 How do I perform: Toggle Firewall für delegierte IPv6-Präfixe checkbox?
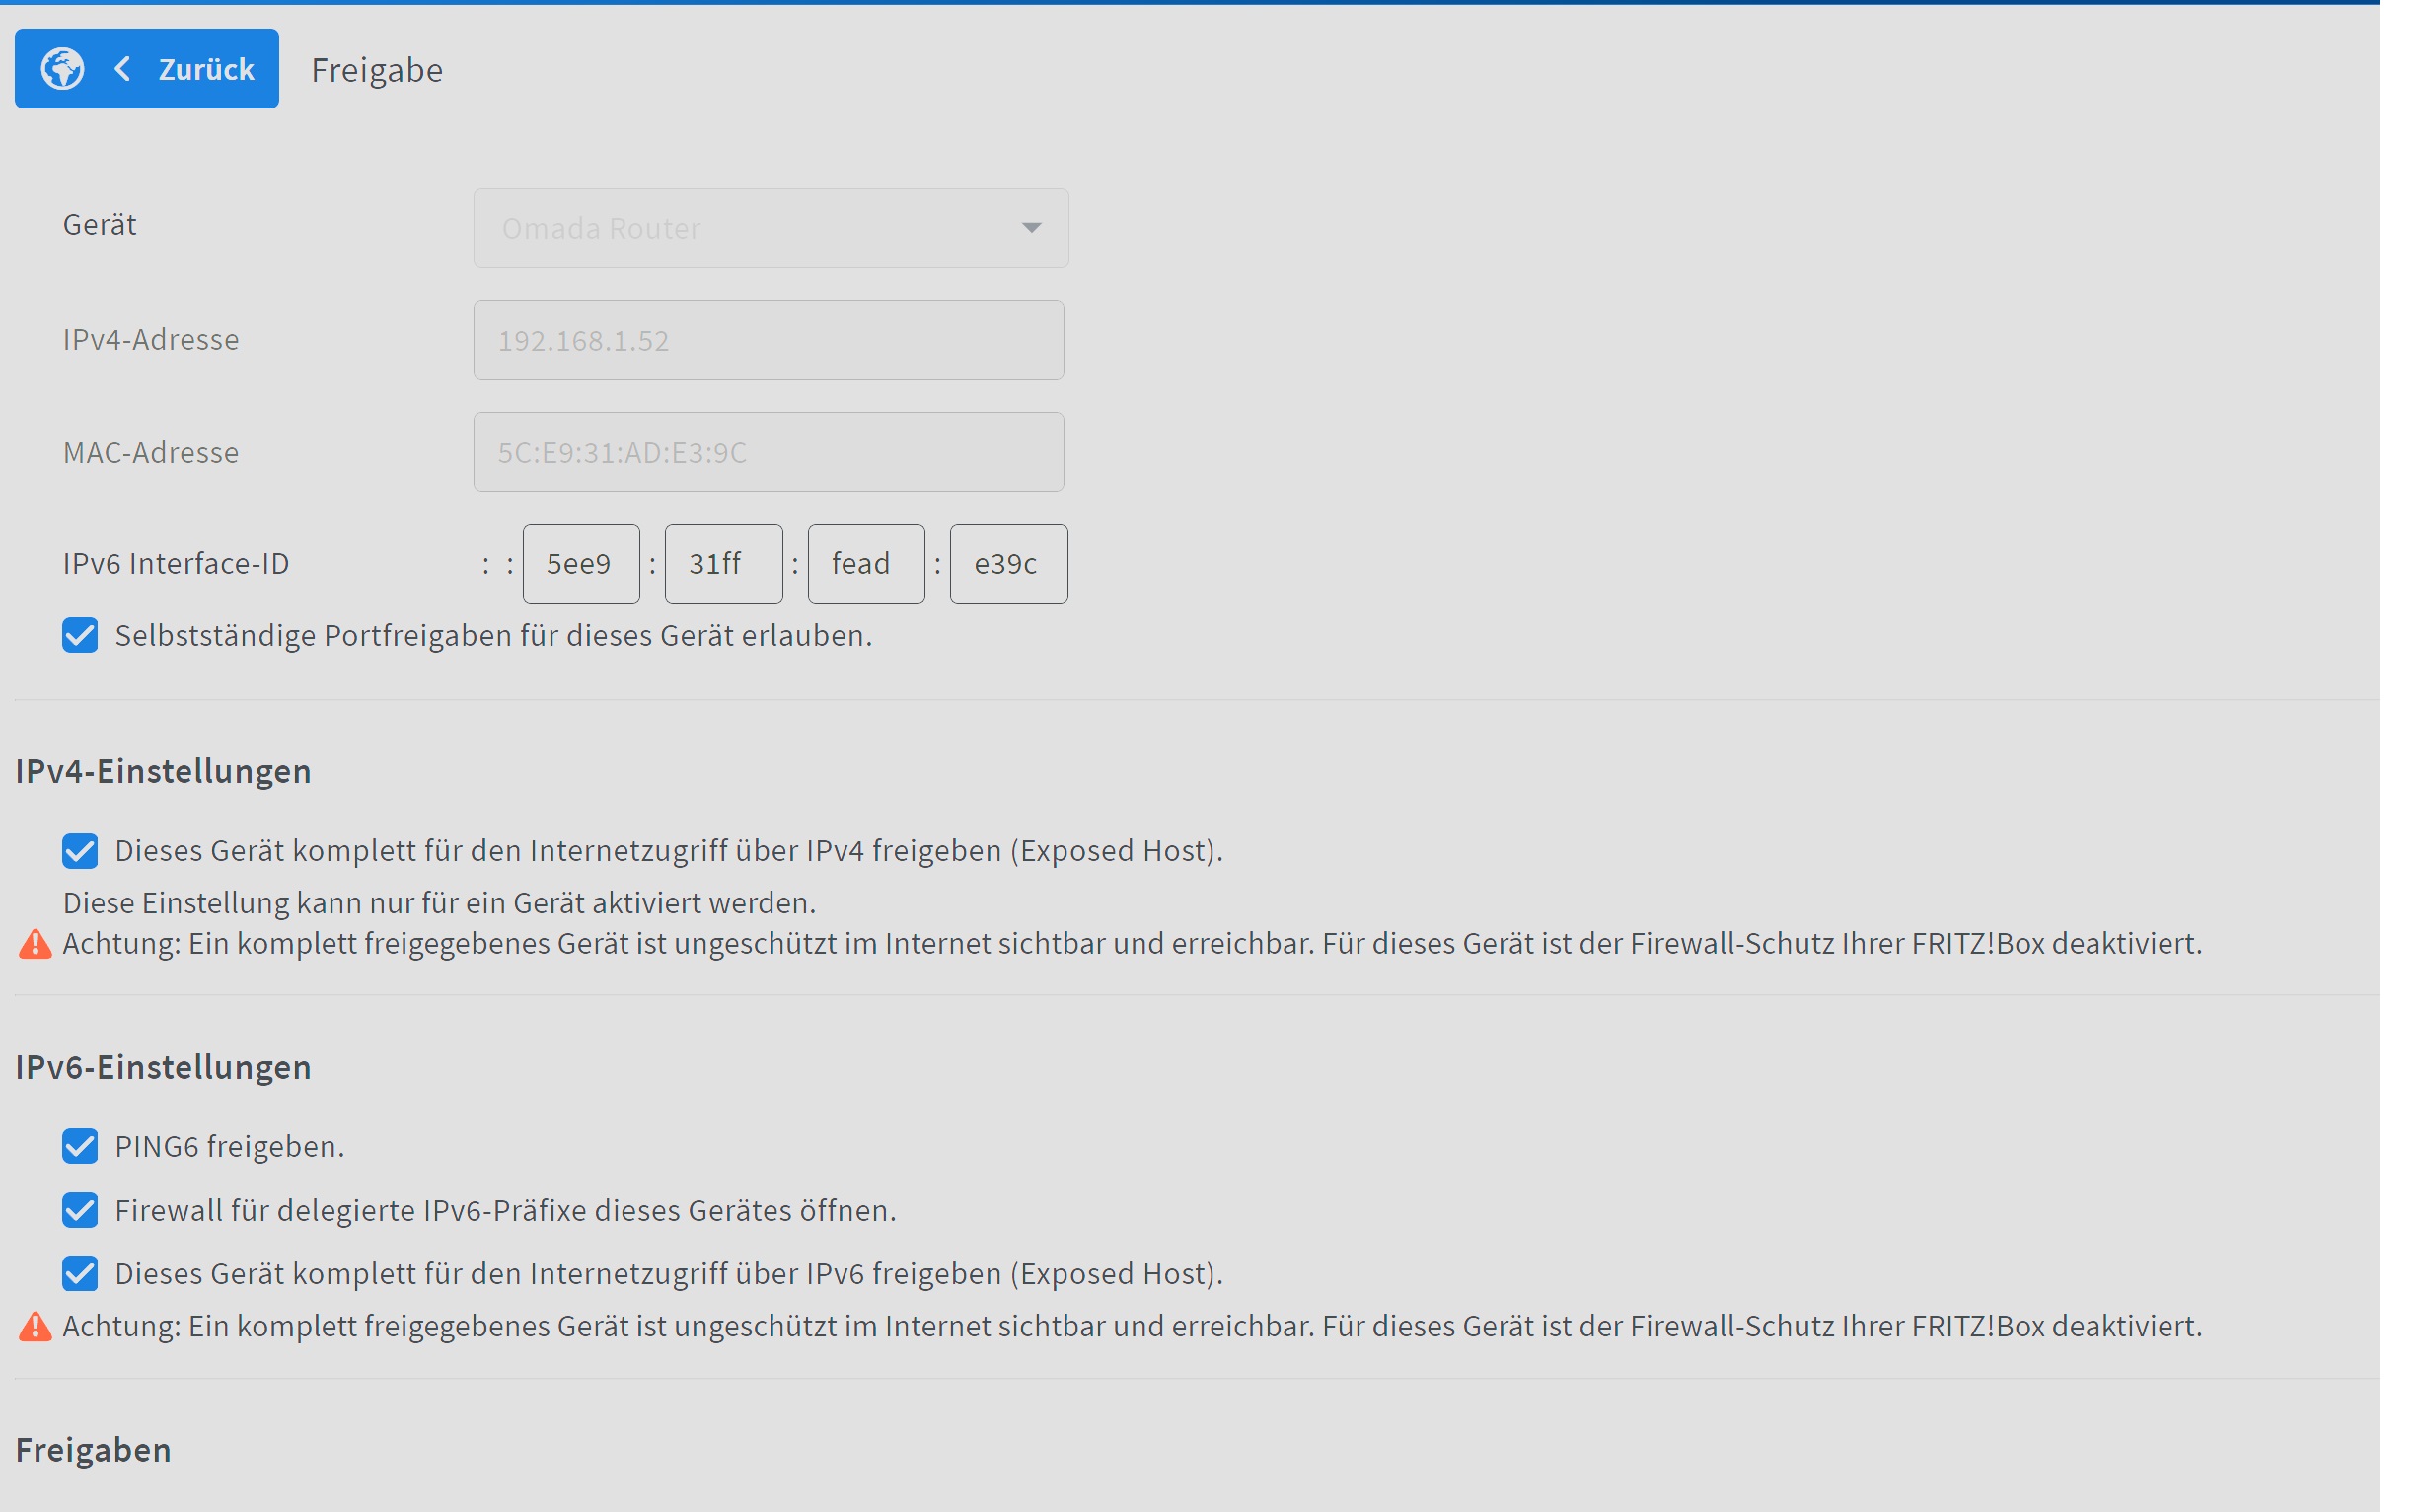80,1210
